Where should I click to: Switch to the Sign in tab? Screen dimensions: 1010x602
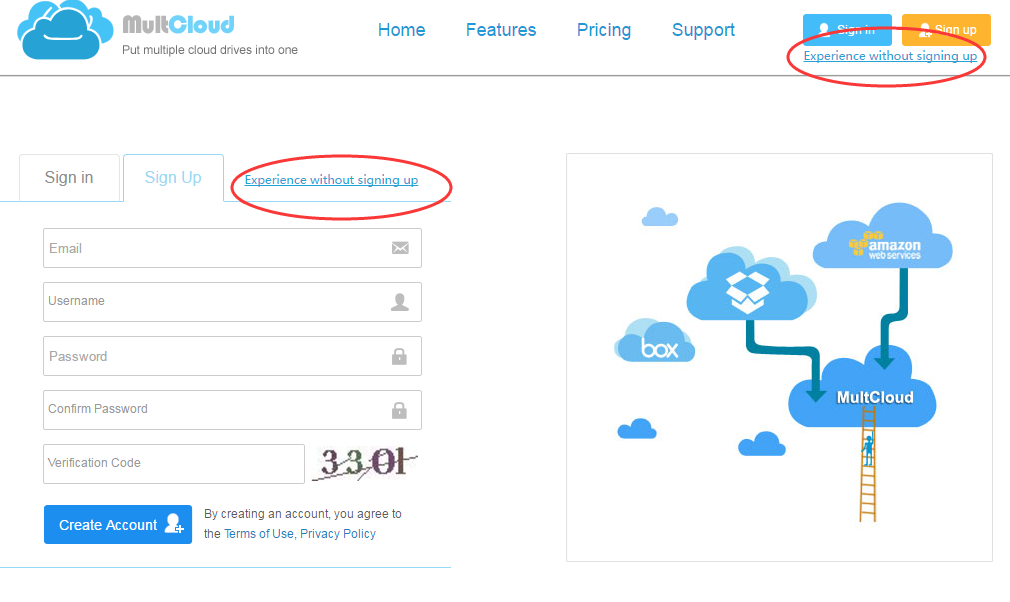click(x=69, y=178)
